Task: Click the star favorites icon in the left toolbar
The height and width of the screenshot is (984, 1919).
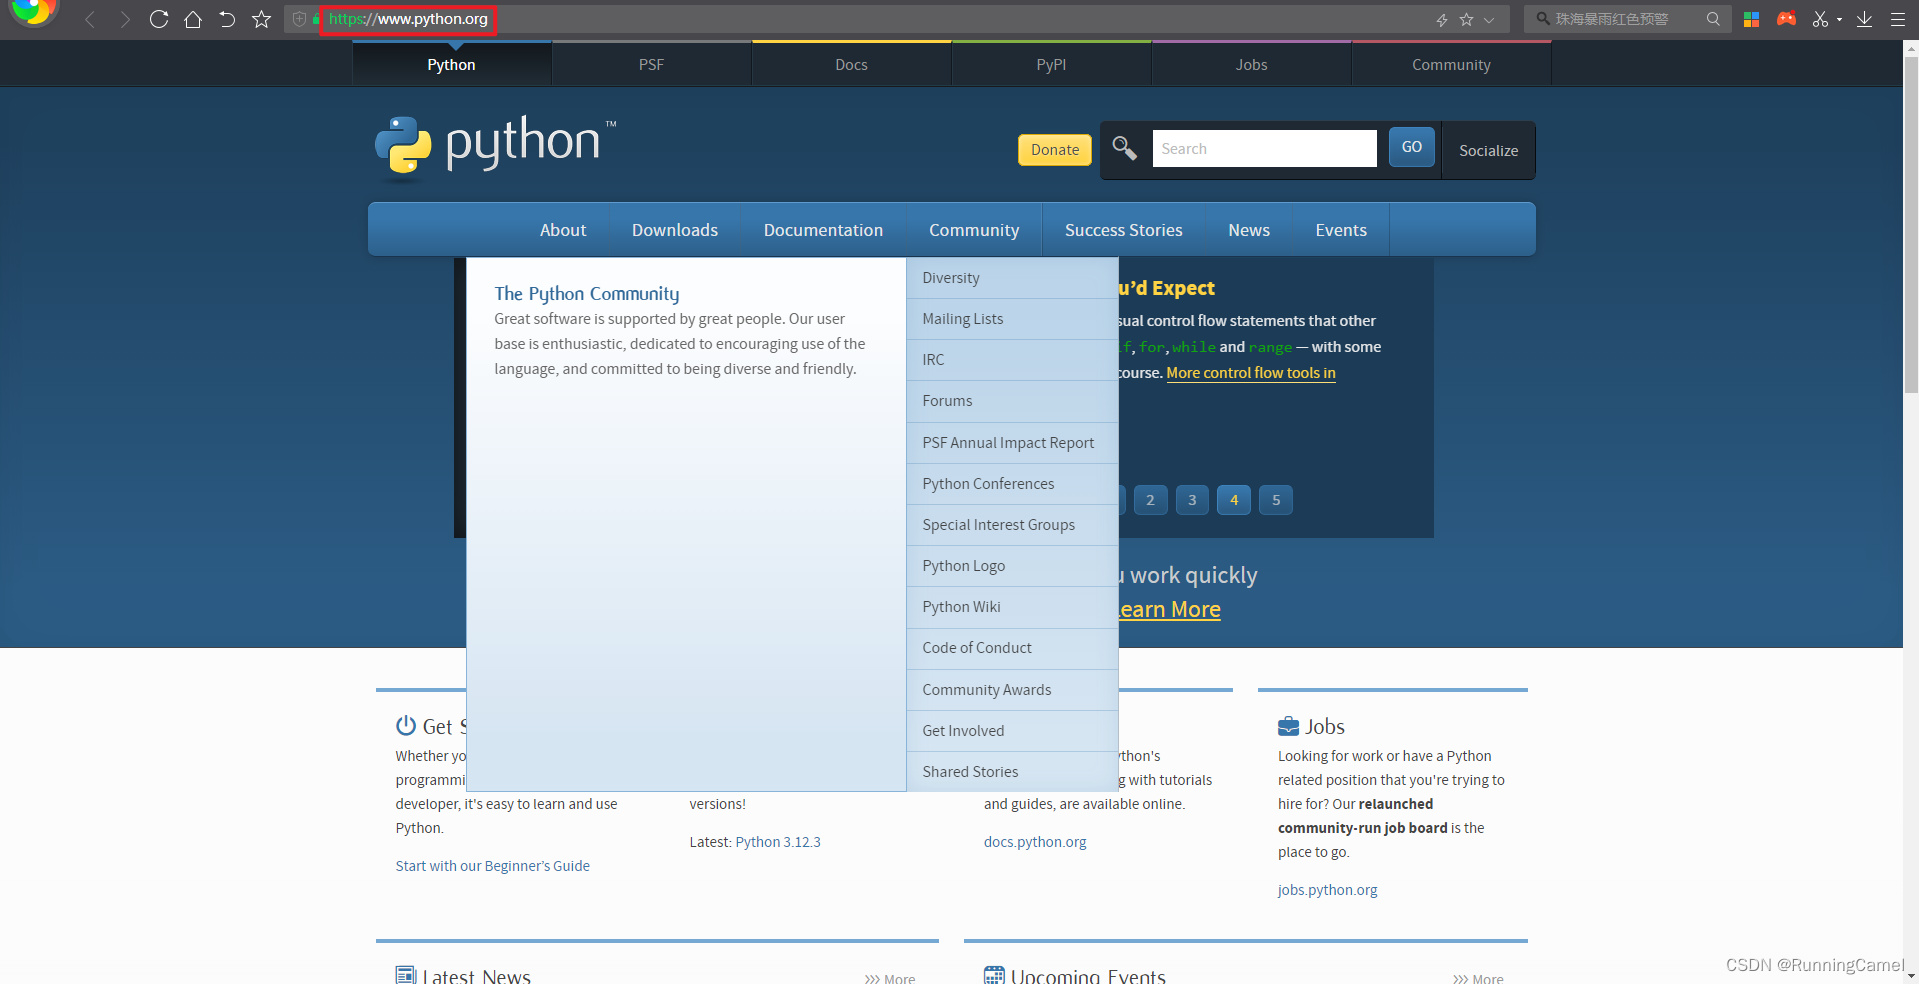Action: point(261,19)
